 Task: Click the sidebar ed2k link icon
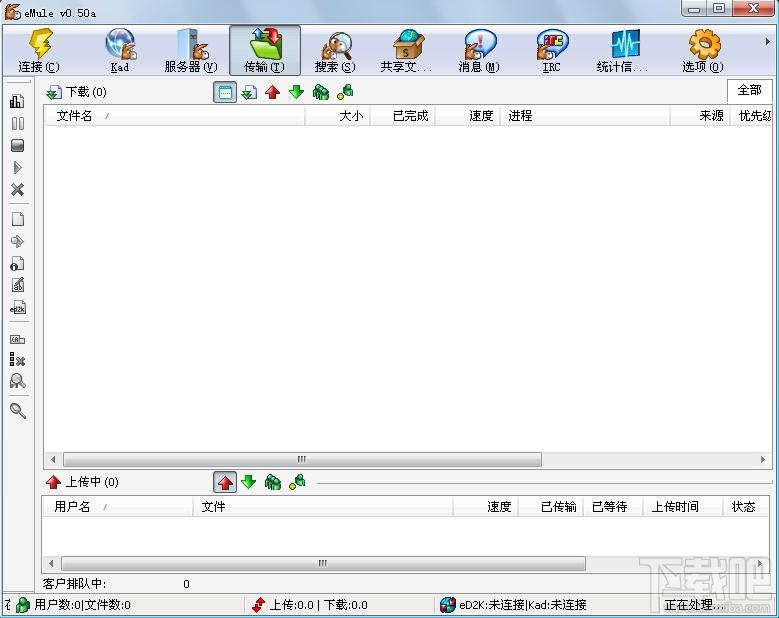tap(17, 308)
